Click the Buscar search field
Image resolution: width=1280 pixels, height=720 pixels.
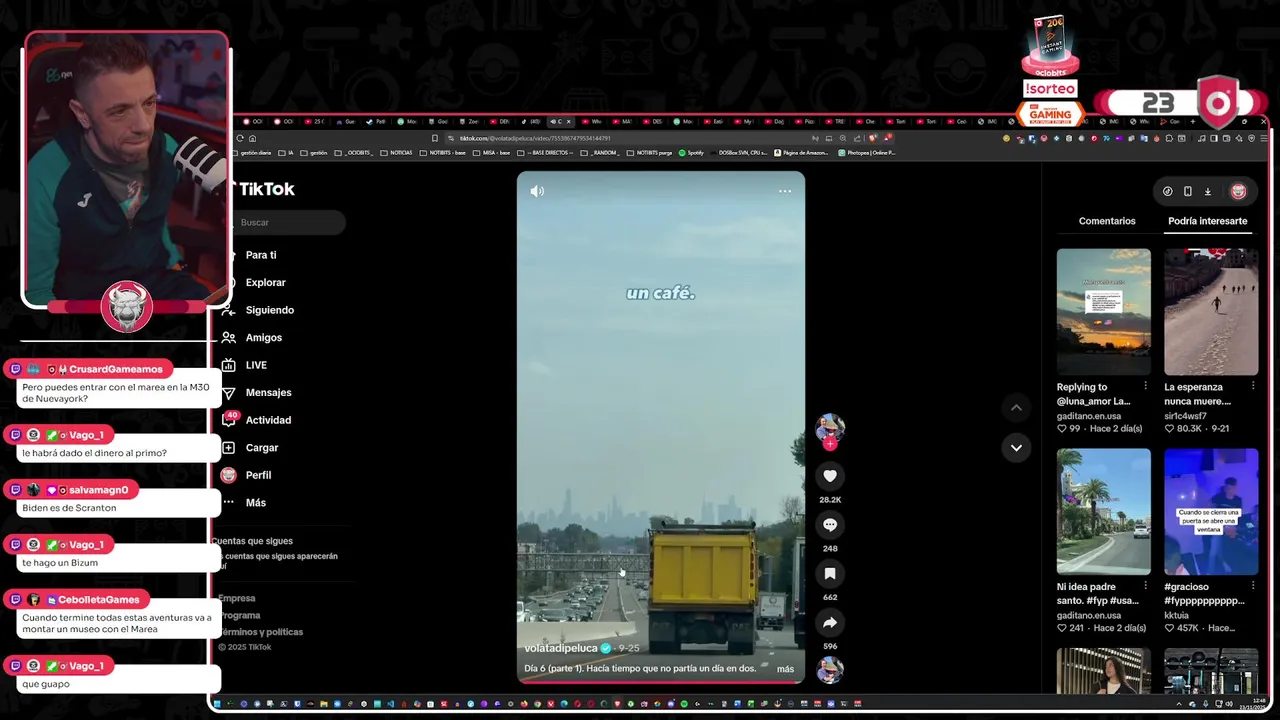click(288, 222)
